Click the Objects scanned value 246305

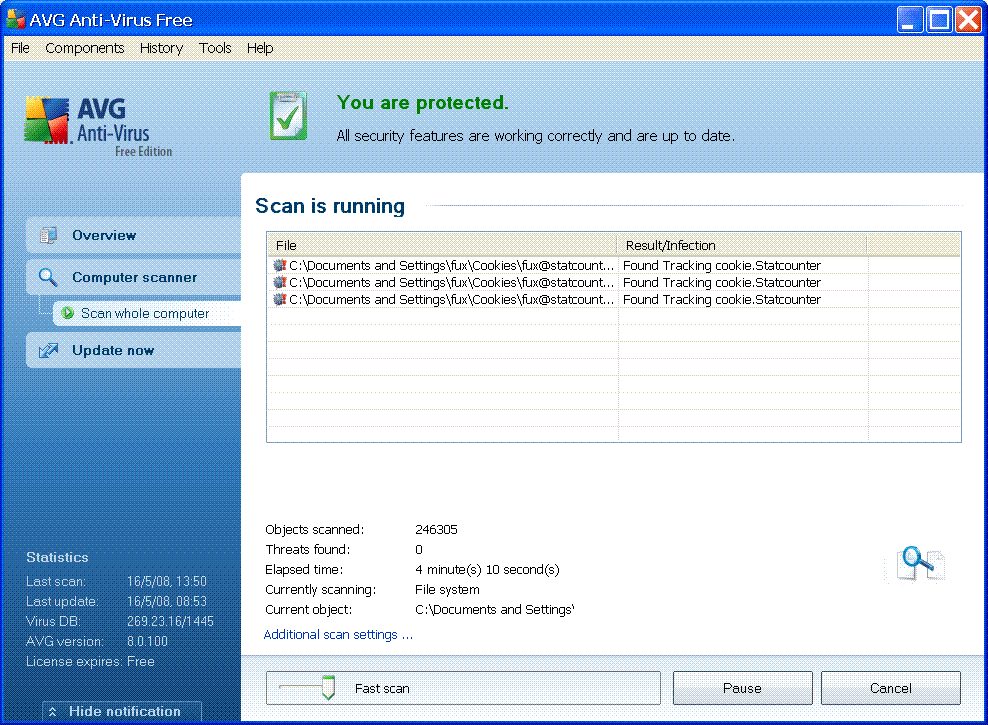pos(436,529)
